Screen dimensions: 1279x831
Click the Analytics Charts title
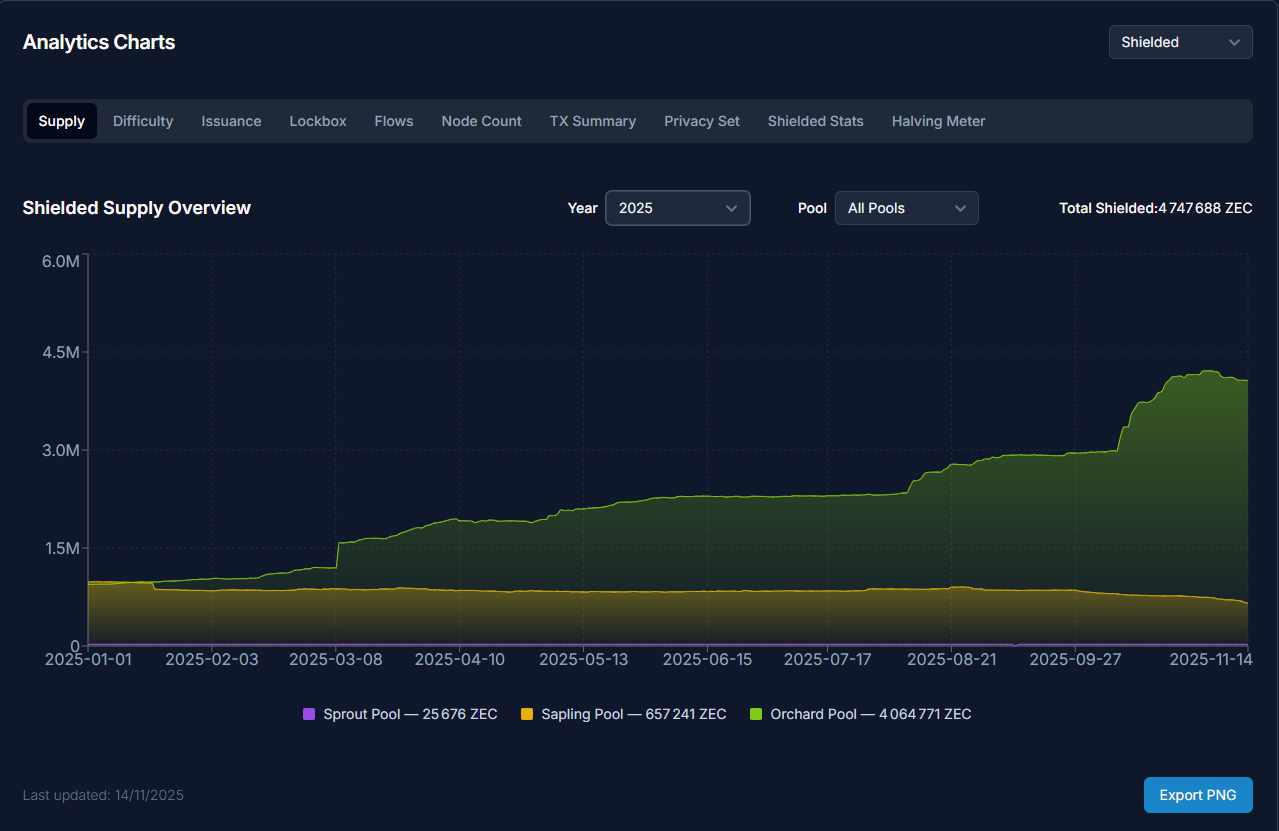99,42
